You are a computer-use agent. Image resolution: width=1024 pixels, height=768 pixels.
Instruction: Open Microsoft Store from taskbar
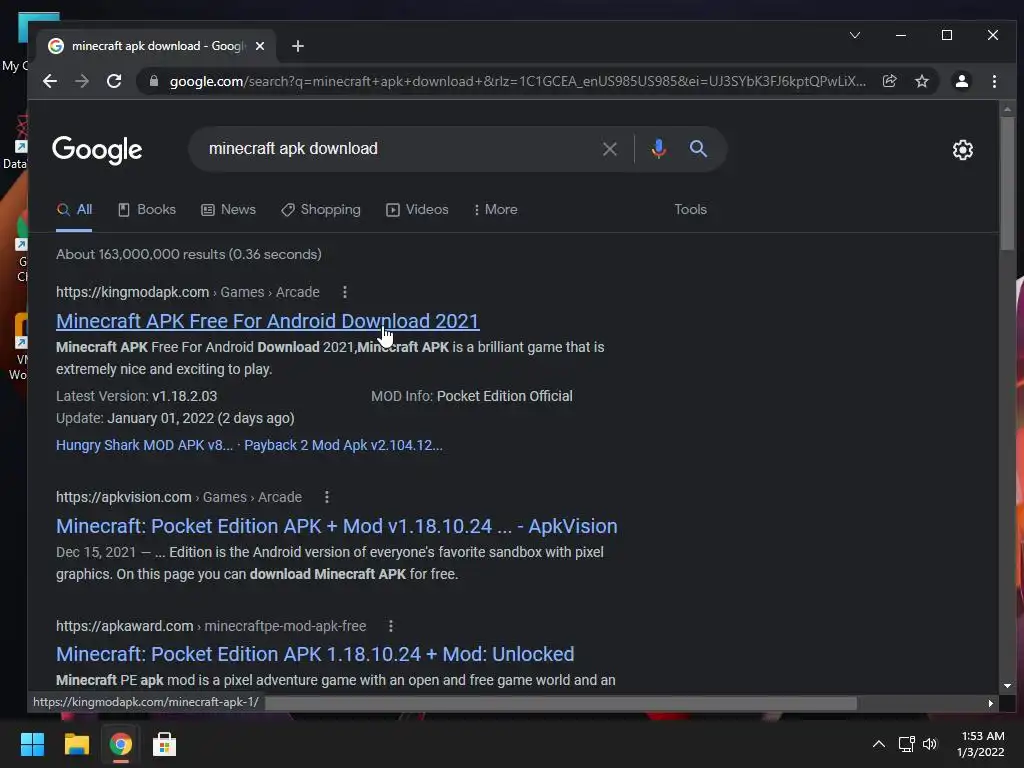[x=165, y=744]
